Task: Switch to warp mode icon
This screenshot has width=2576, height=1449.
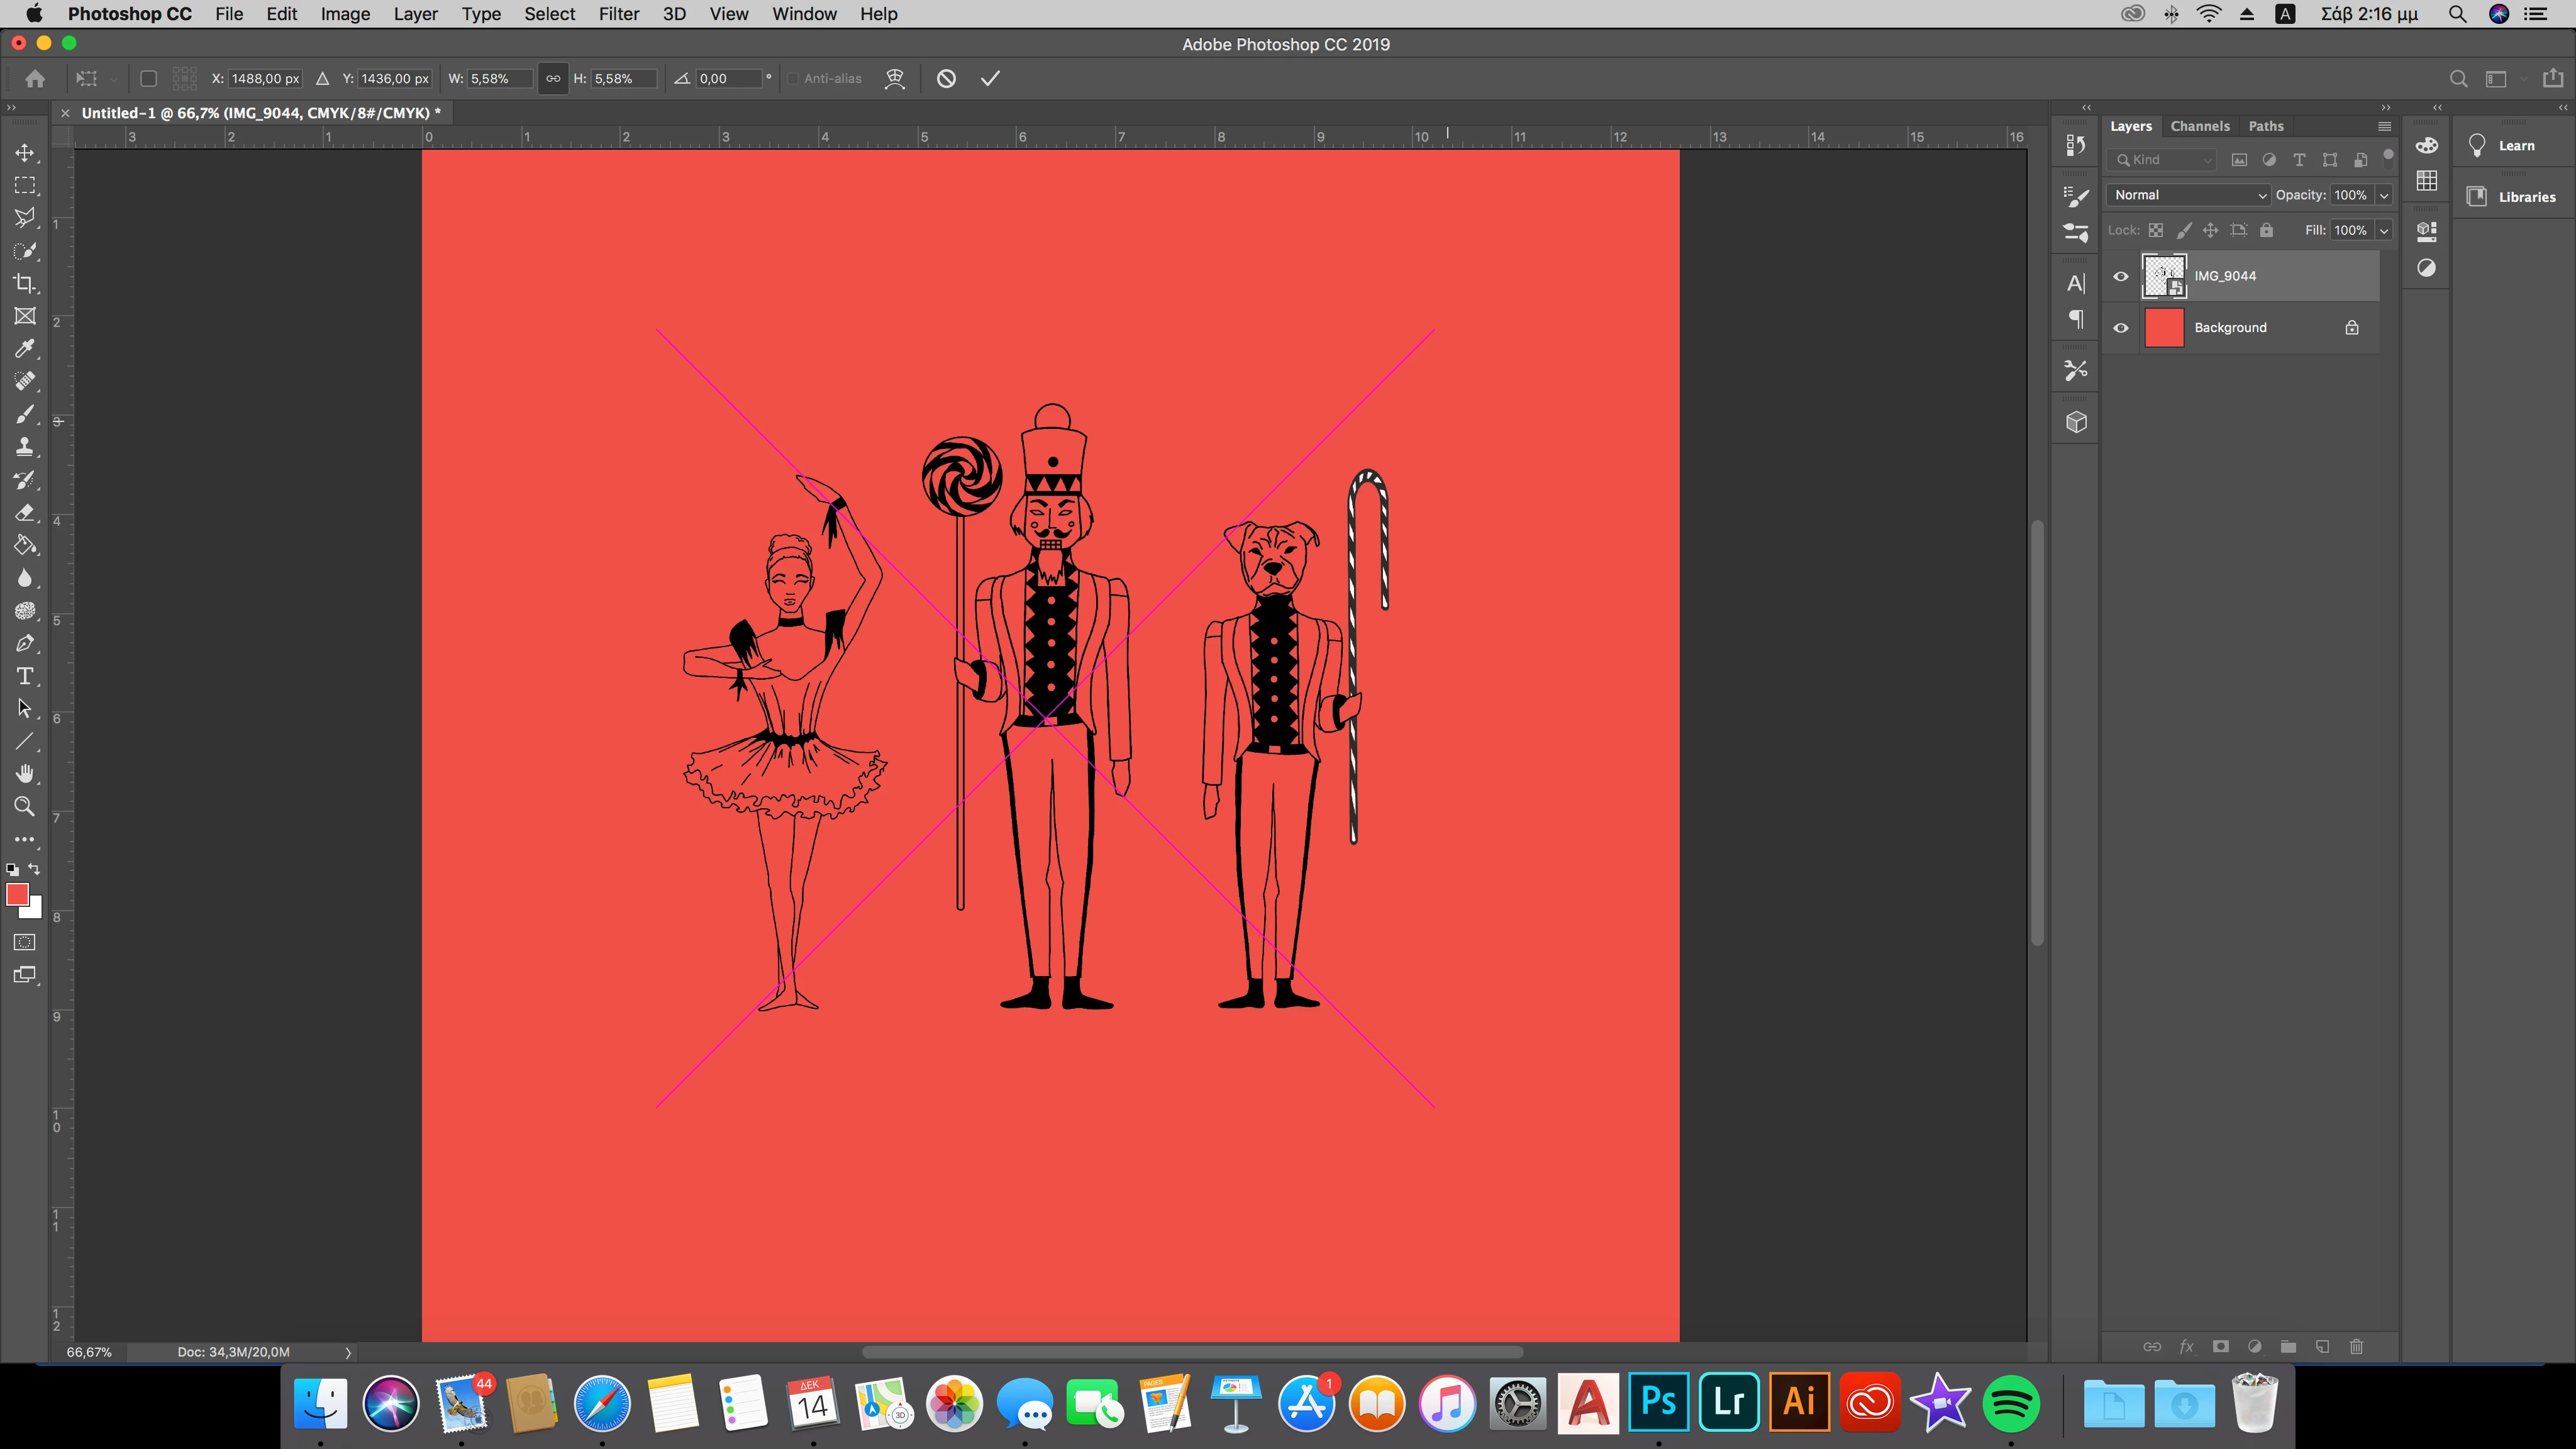Action: coord(895,79)
